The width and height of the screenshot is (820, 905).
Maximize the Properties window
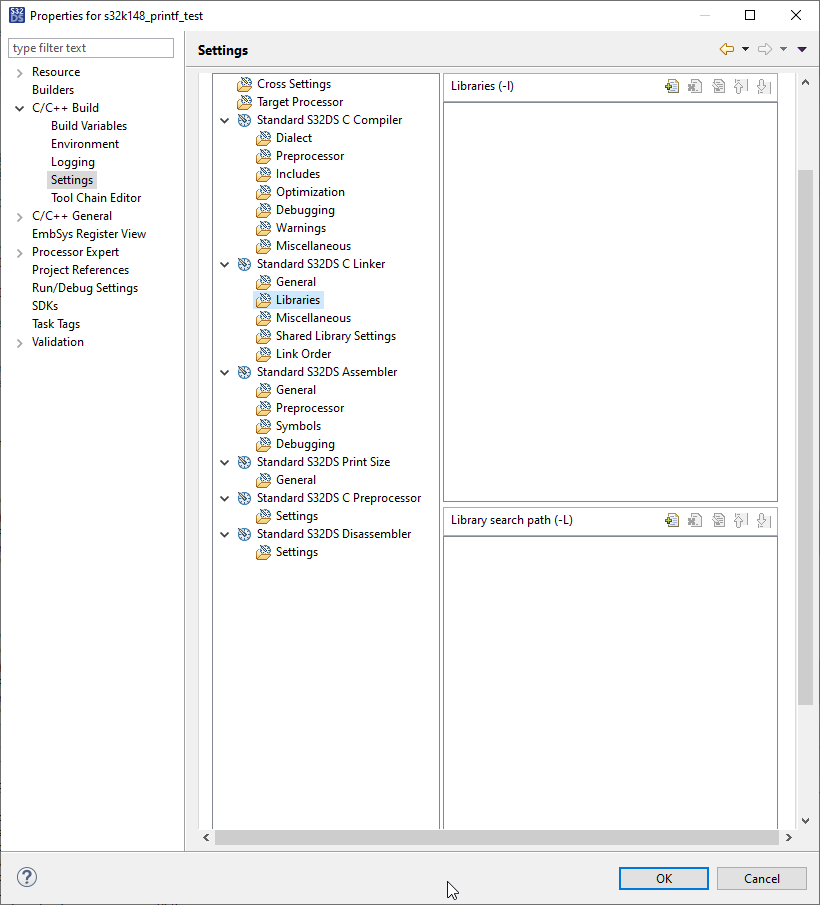coord(750,15)
